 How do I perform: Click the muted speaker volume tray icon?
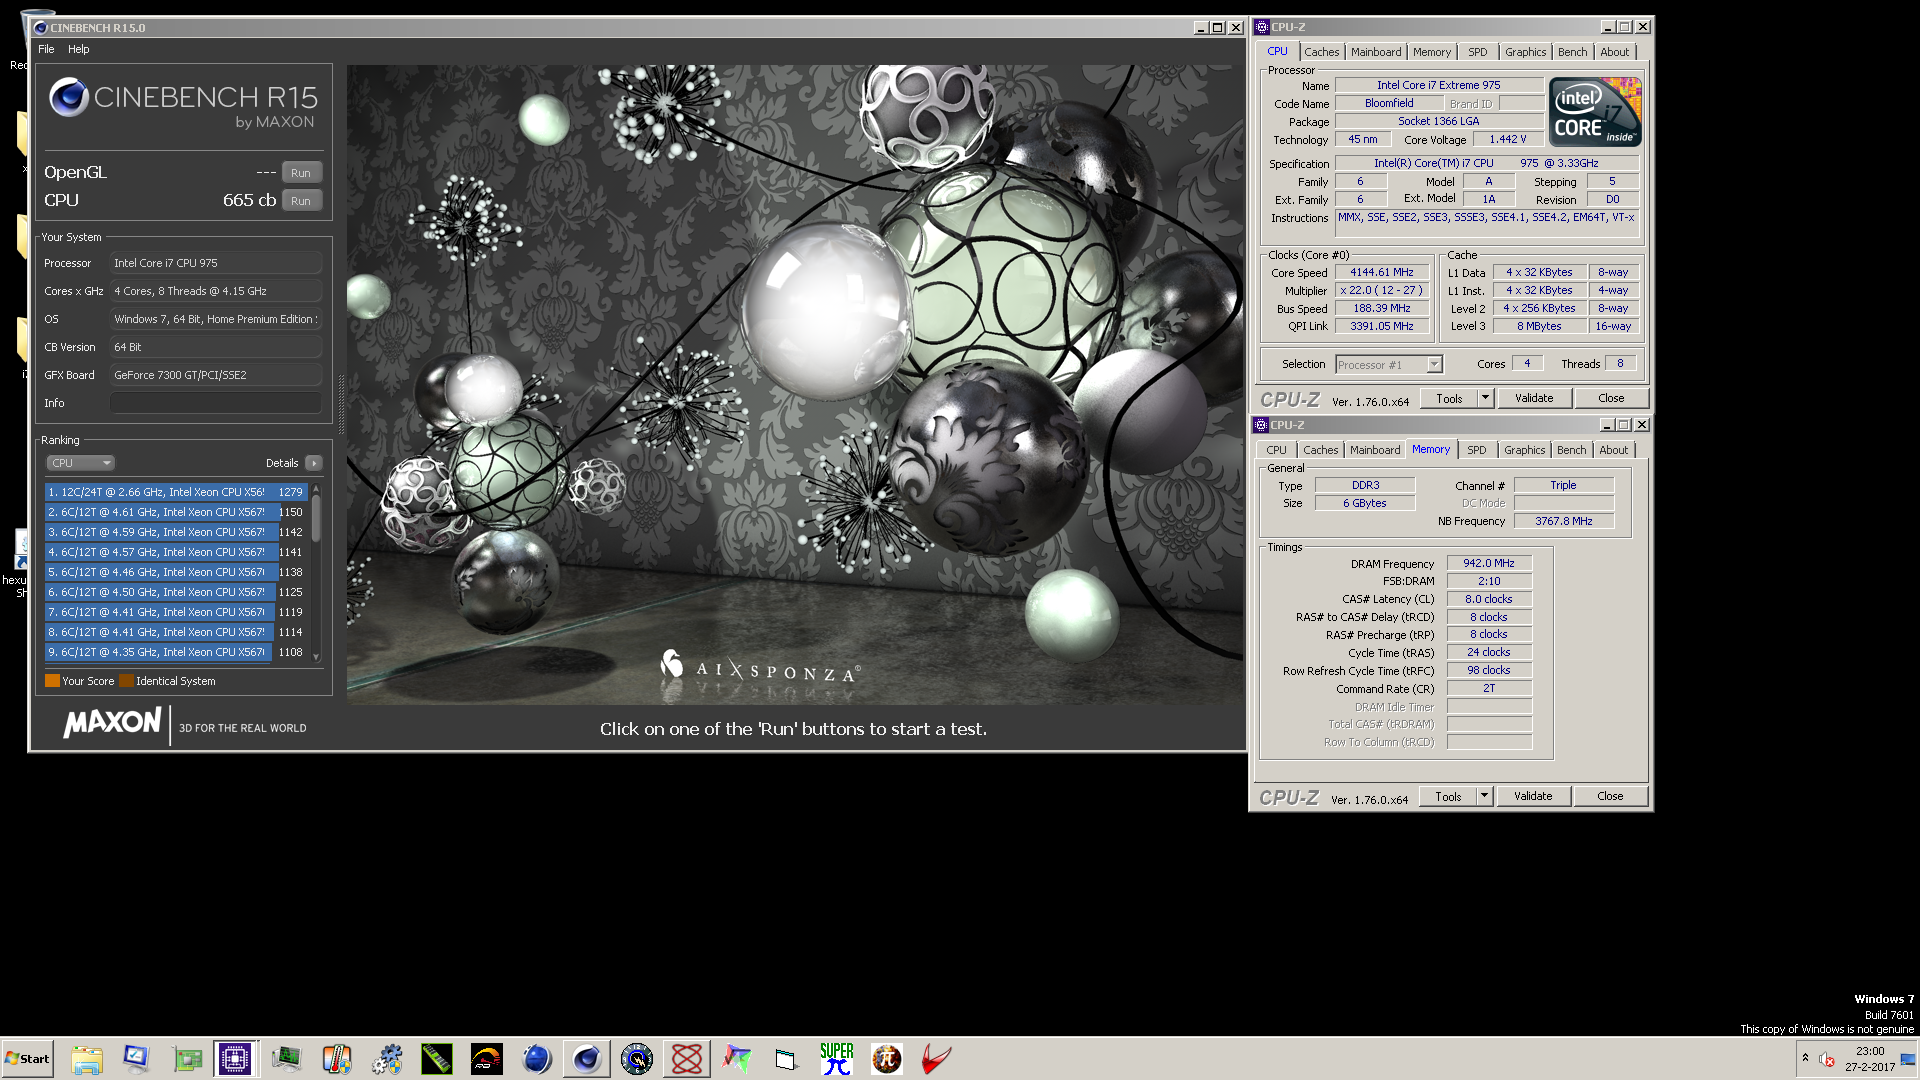[1827, 1059]
